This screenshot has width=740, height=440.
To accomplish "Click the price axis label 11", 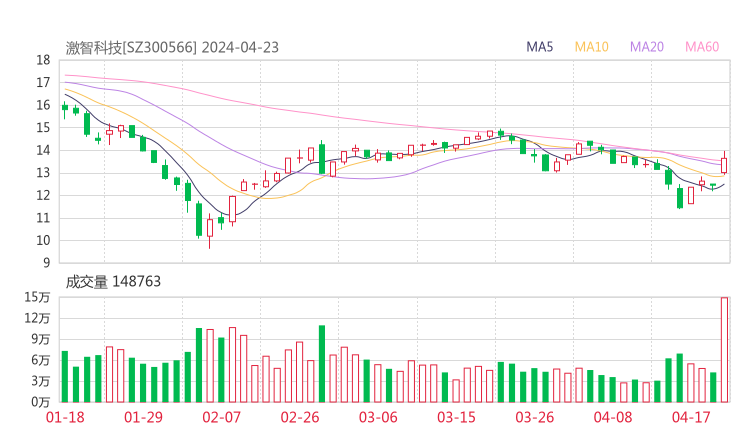I will 43,218.
